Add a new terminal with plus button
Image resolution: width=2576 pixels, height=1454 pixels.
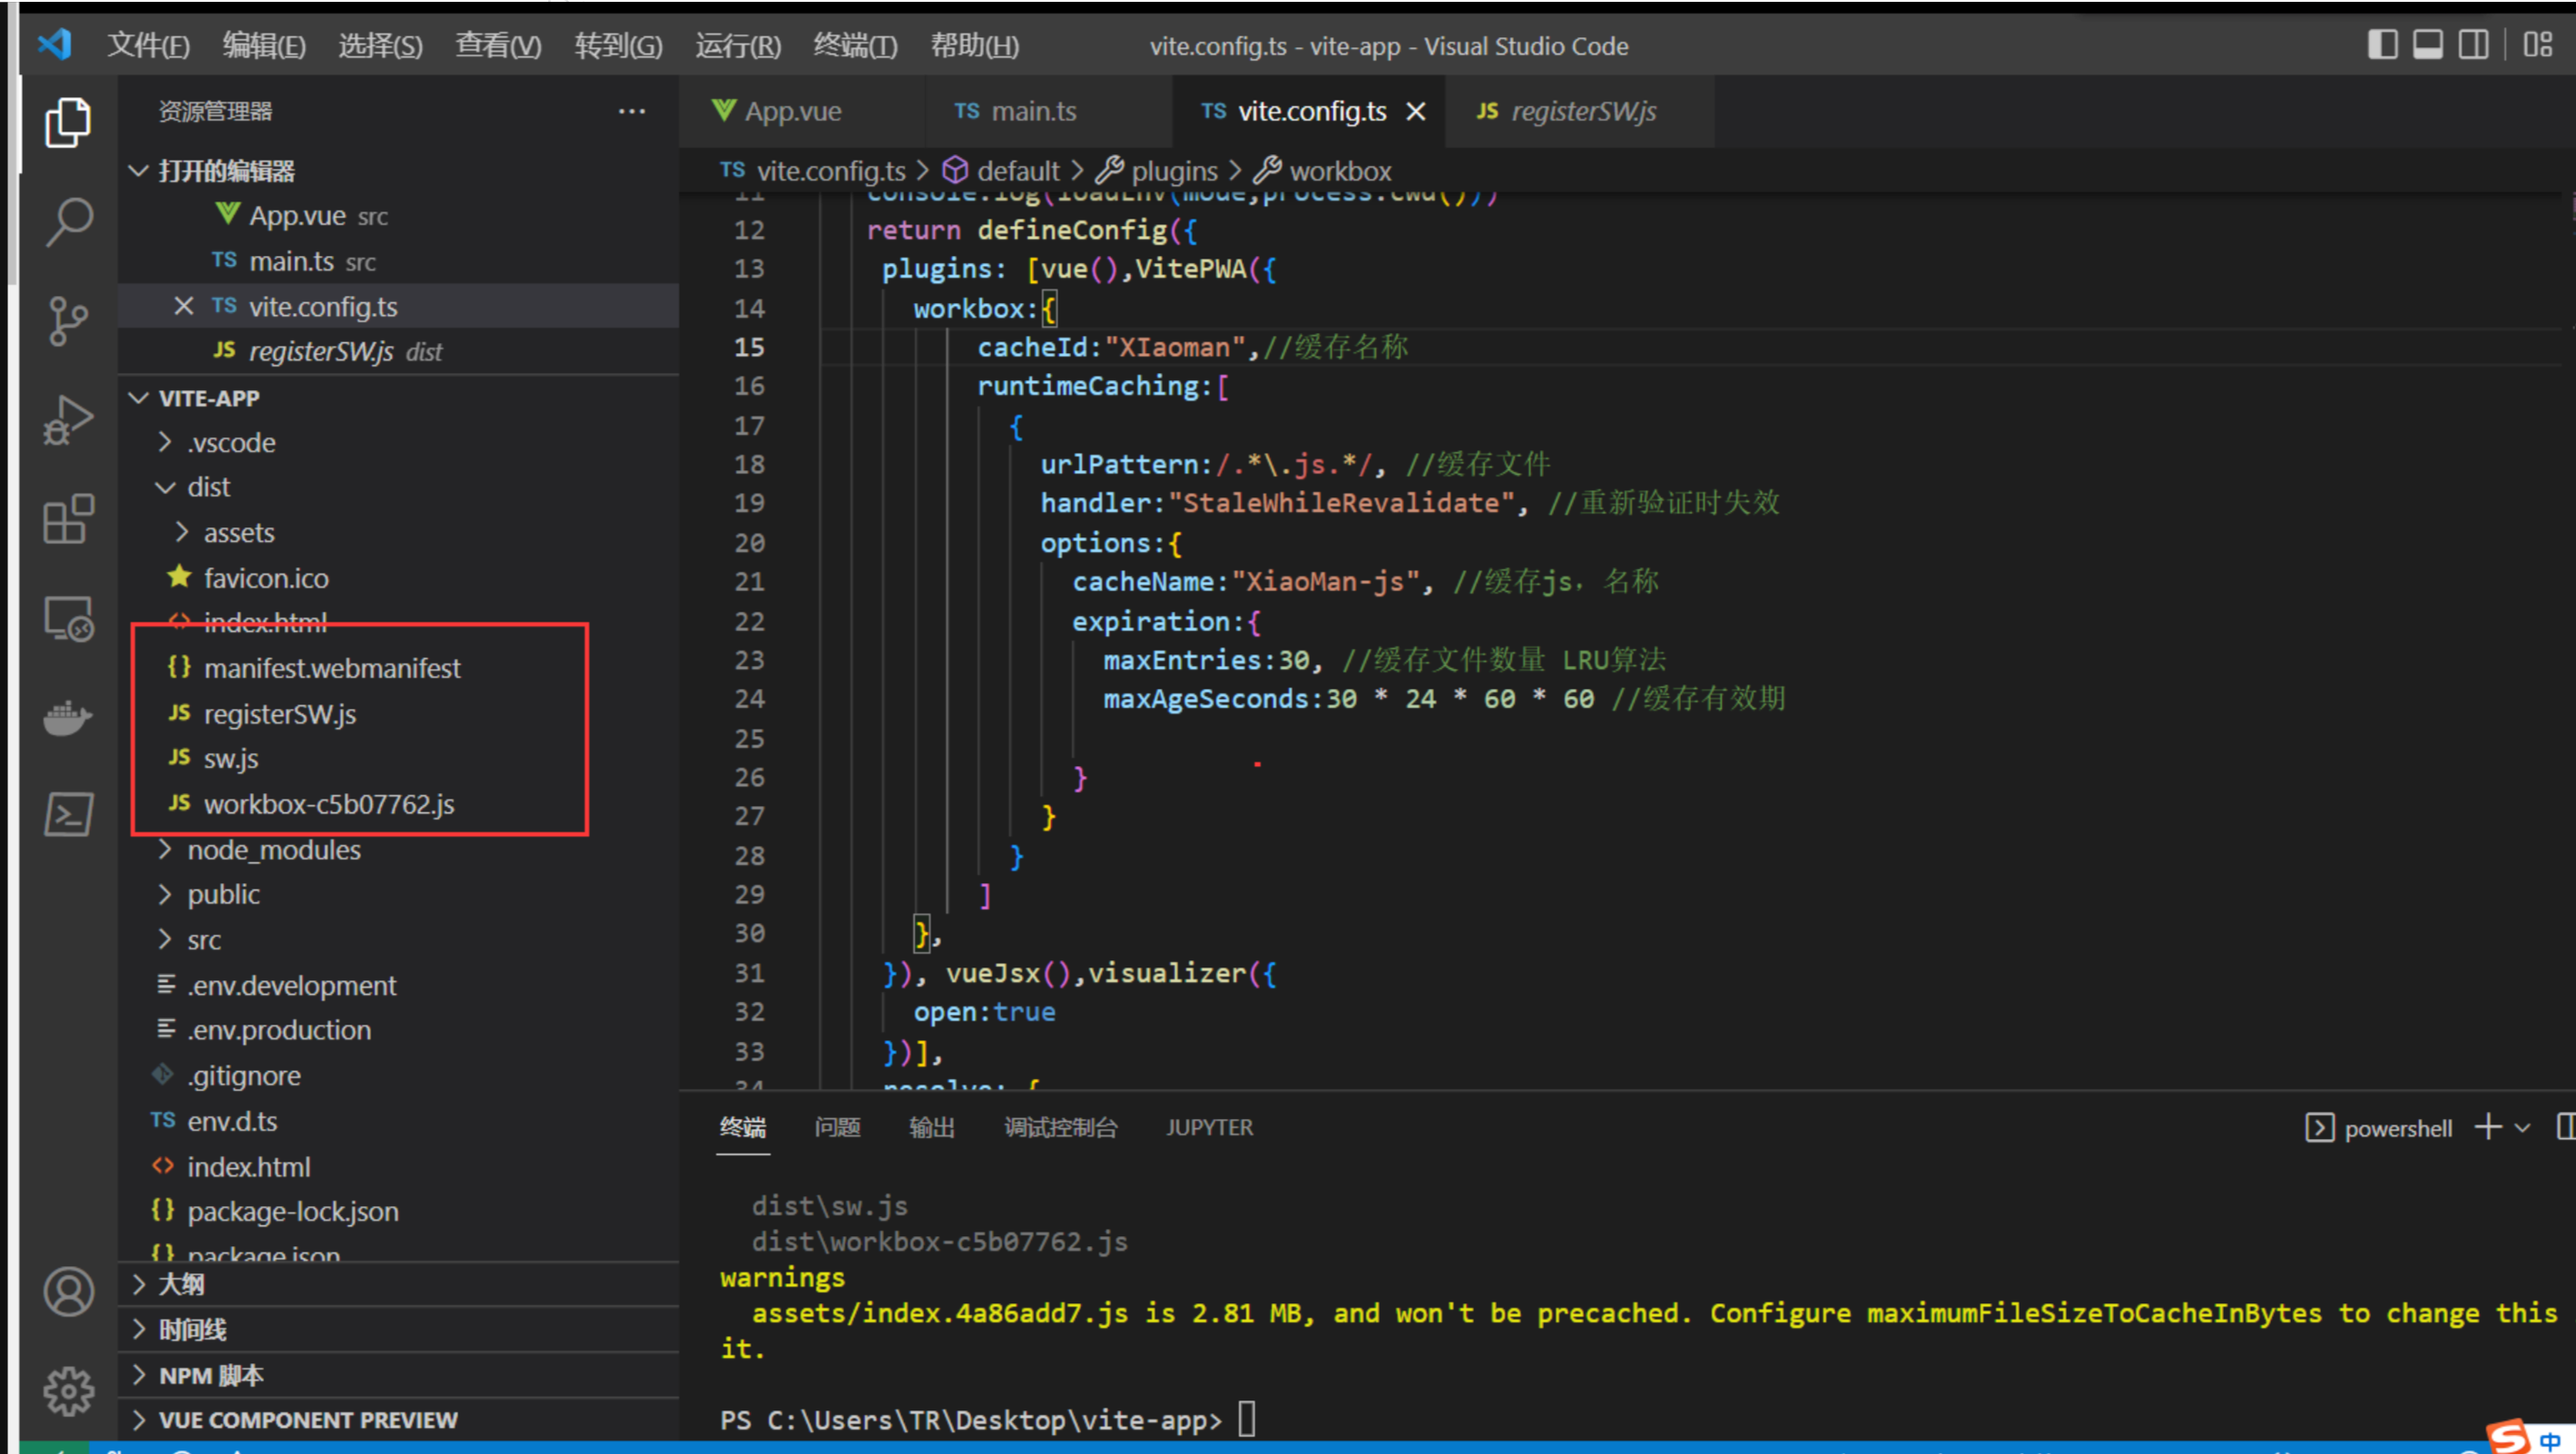click(2488, 1127)
